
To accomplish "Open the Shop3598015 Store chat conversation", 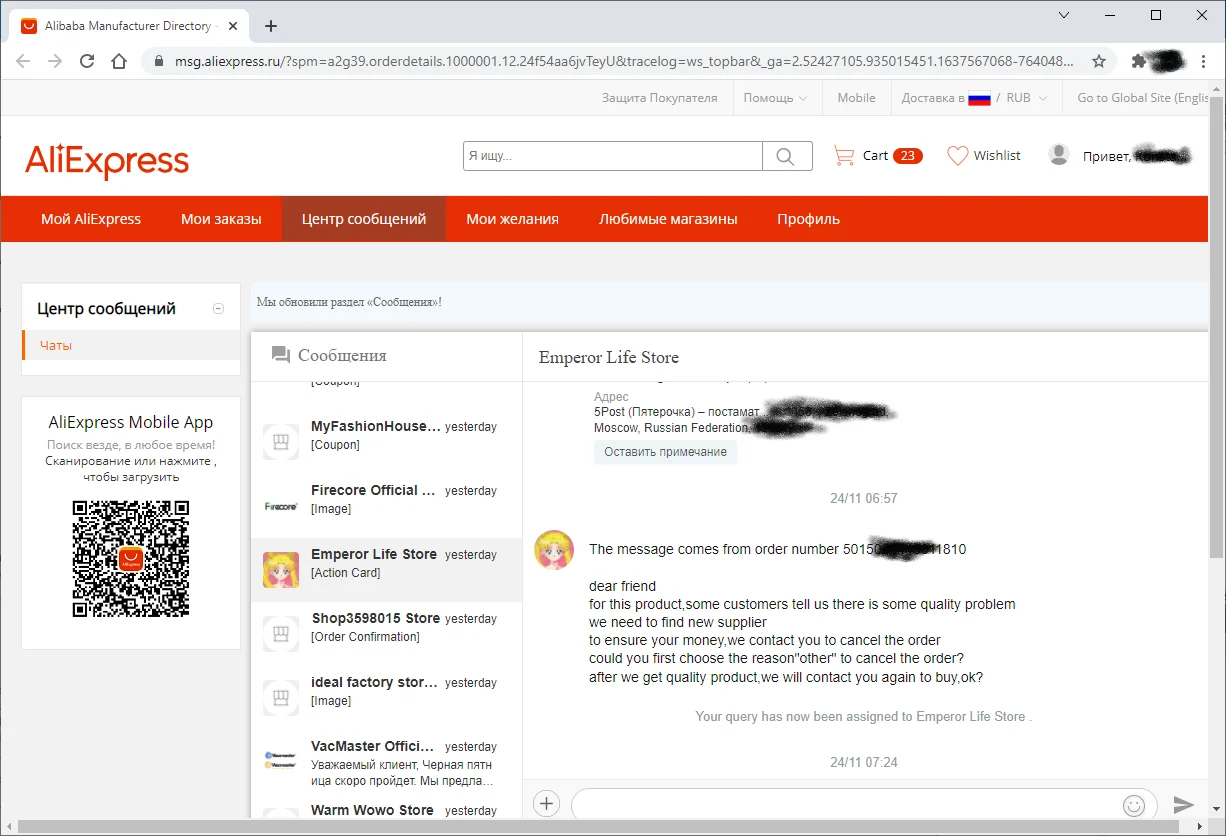I will (386, 634).
